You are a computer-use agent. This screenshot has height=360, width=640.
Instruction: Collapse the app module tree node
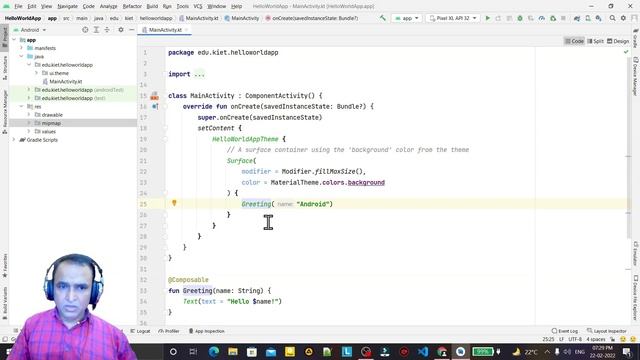point(14,40)
